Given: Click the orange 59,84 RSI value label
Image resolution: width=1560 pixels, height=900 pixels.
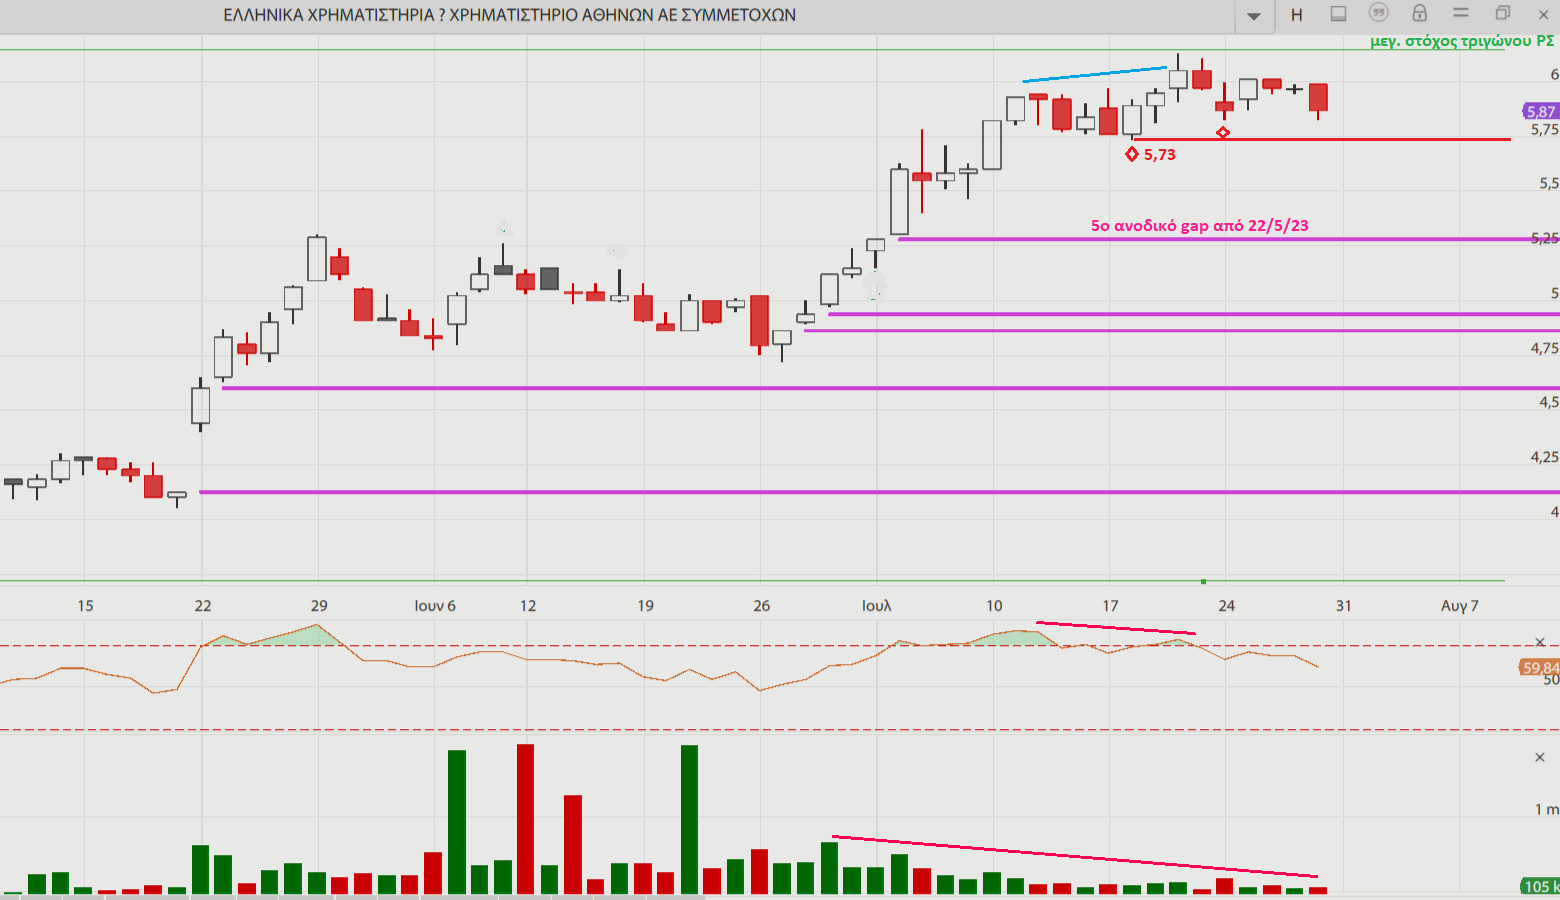Looking at the screenshot, I should [x=1540, y=667].
